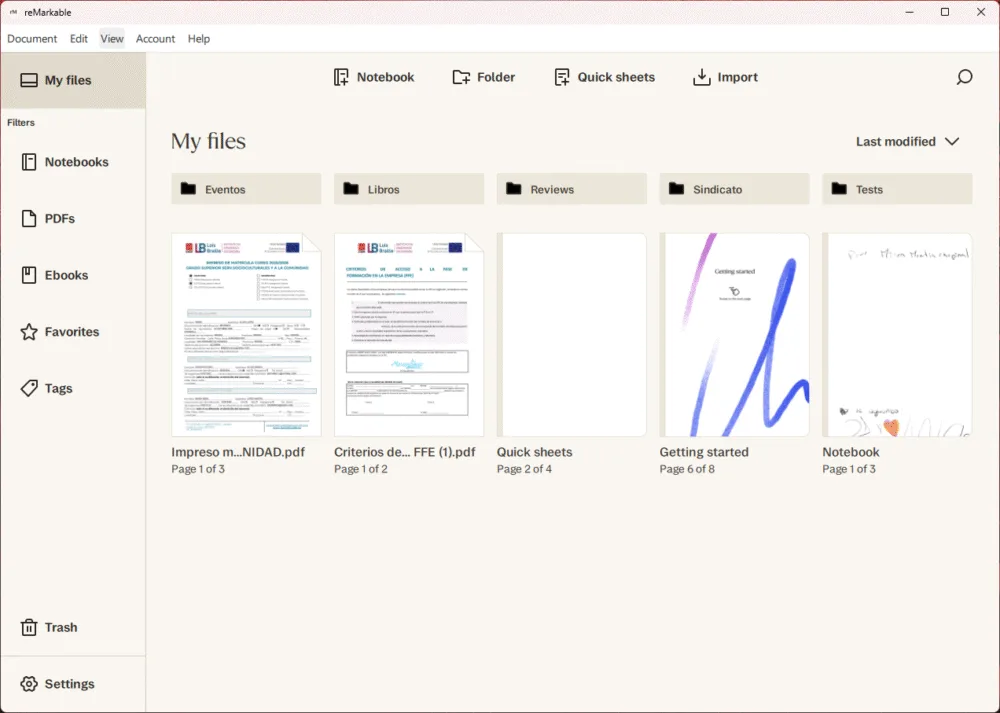The width and height of the screenshot is (1000, 713).
Task: Open the Tags filter
Action: coord(73,388)
